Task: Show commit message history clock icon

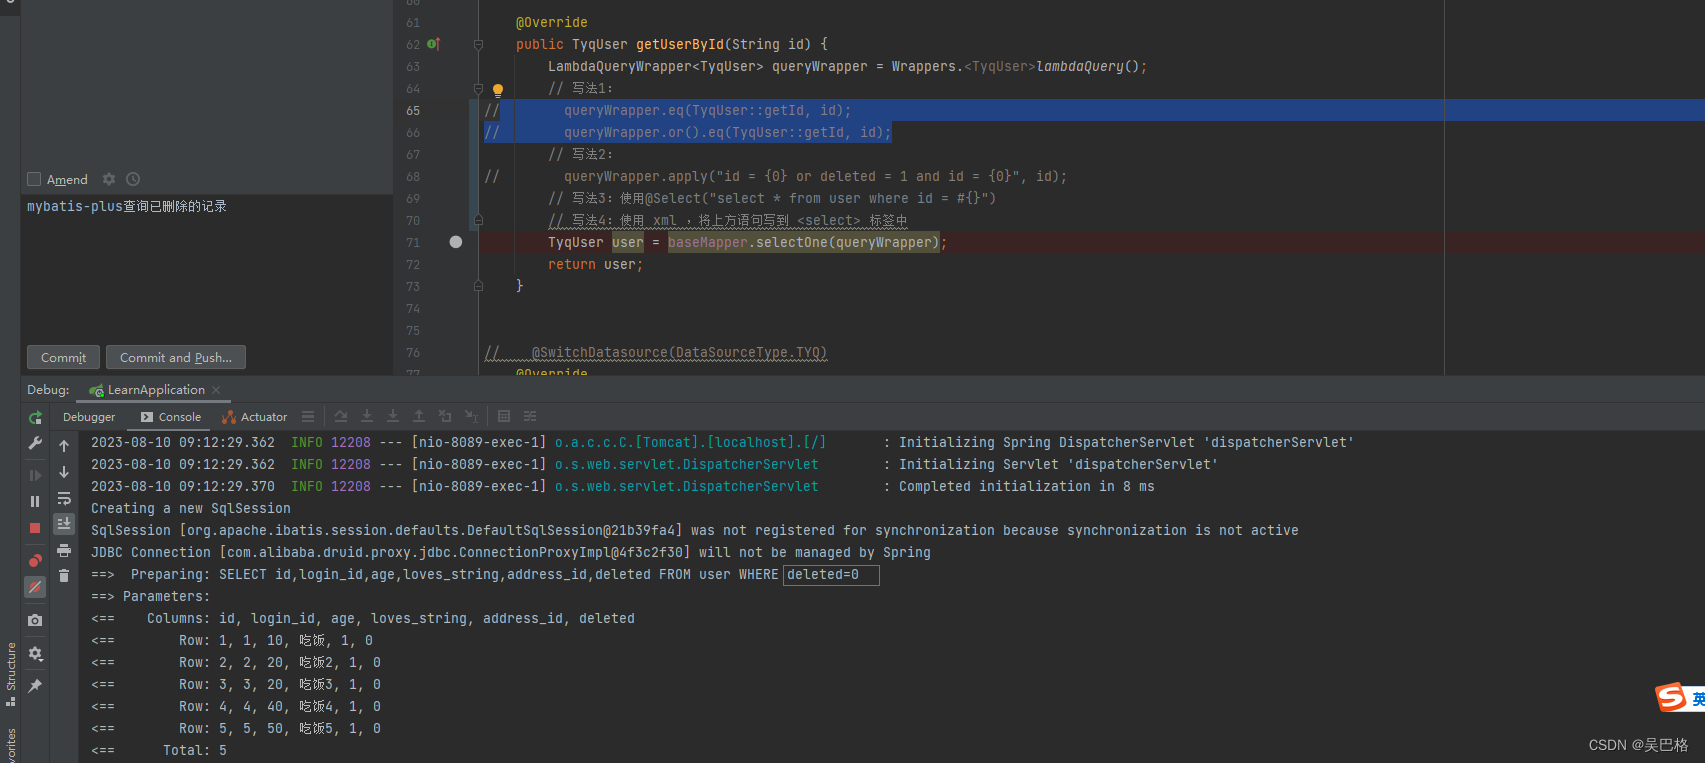Action: coord(133,179)
